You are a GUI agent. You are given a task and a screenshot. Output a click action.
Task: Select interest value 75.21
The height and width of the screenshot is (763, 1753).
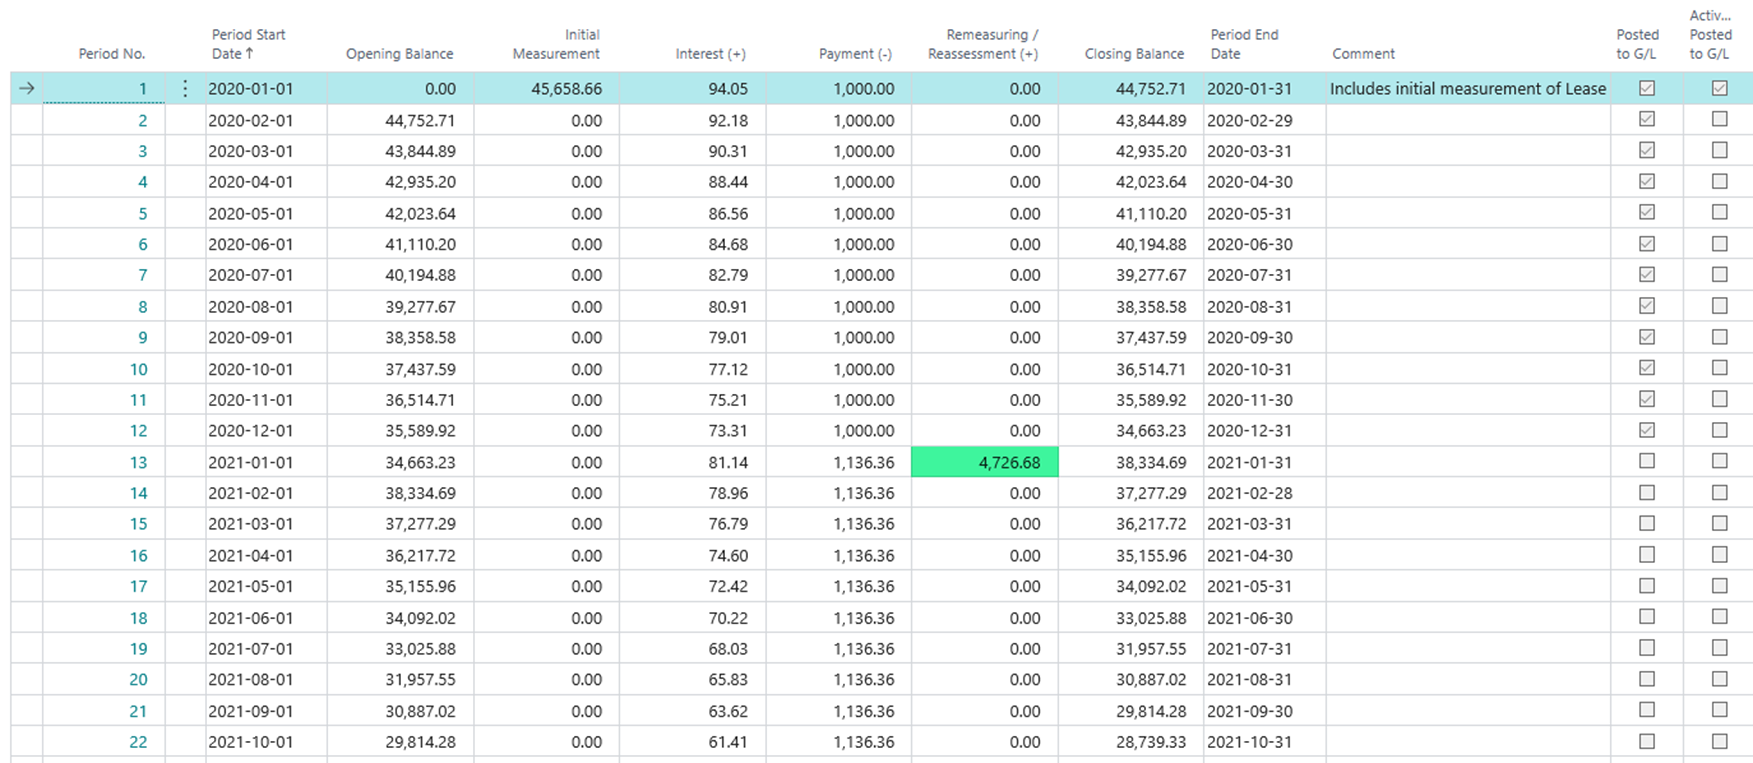[x=728, y=401]
